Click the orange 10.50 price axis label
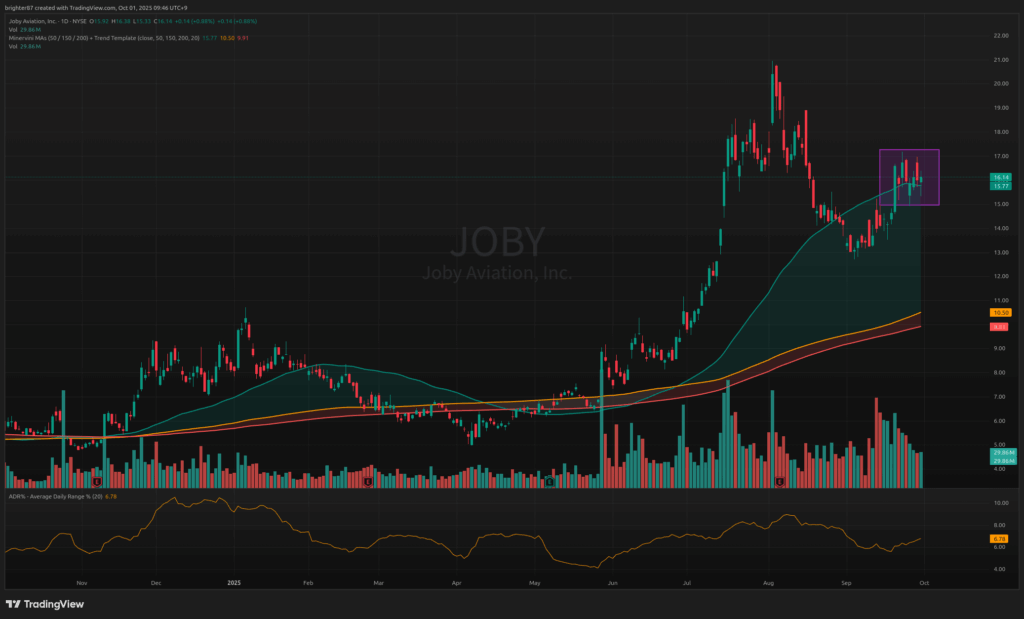Screen dimensions: 1024x619 [x=999, y=313]
